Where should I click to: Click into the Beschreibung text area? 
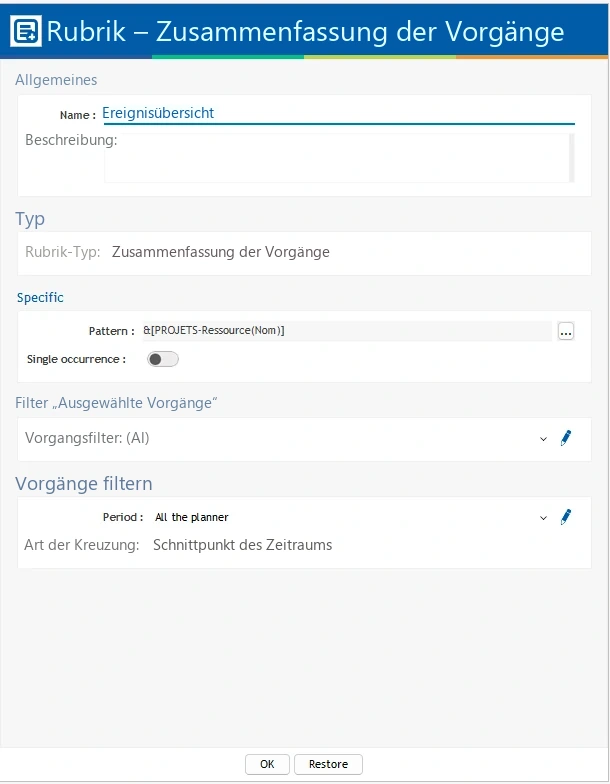336,158
